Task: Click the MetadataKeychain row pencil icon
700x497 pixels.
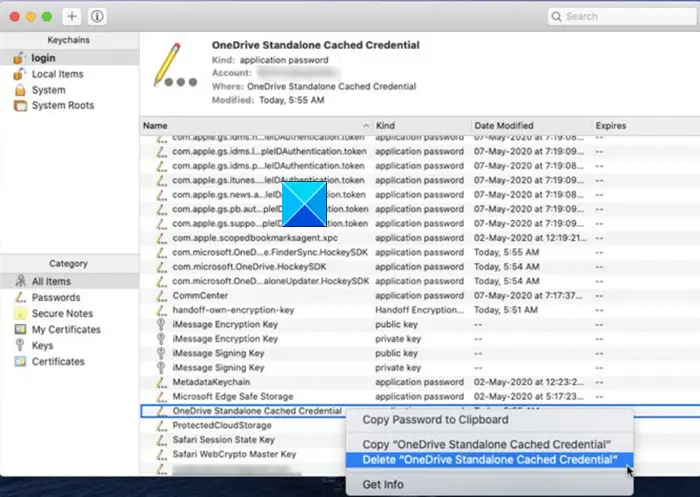Action: tap(161, 382)
